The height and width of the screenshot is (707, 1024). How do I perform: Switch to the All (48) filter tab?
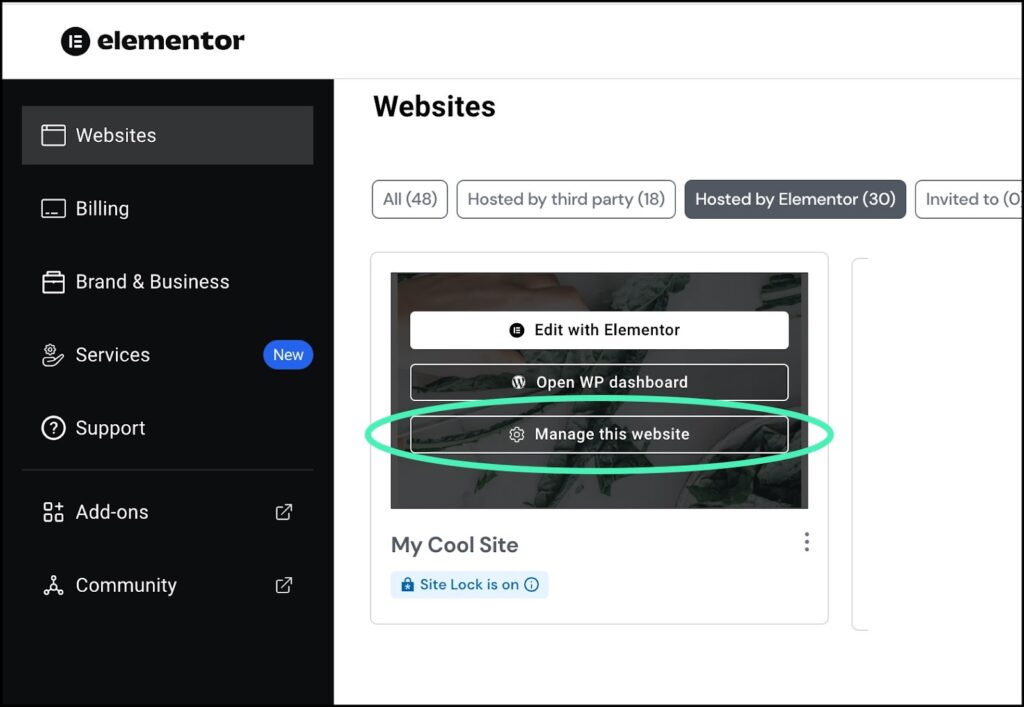click(x=409, y=199)
